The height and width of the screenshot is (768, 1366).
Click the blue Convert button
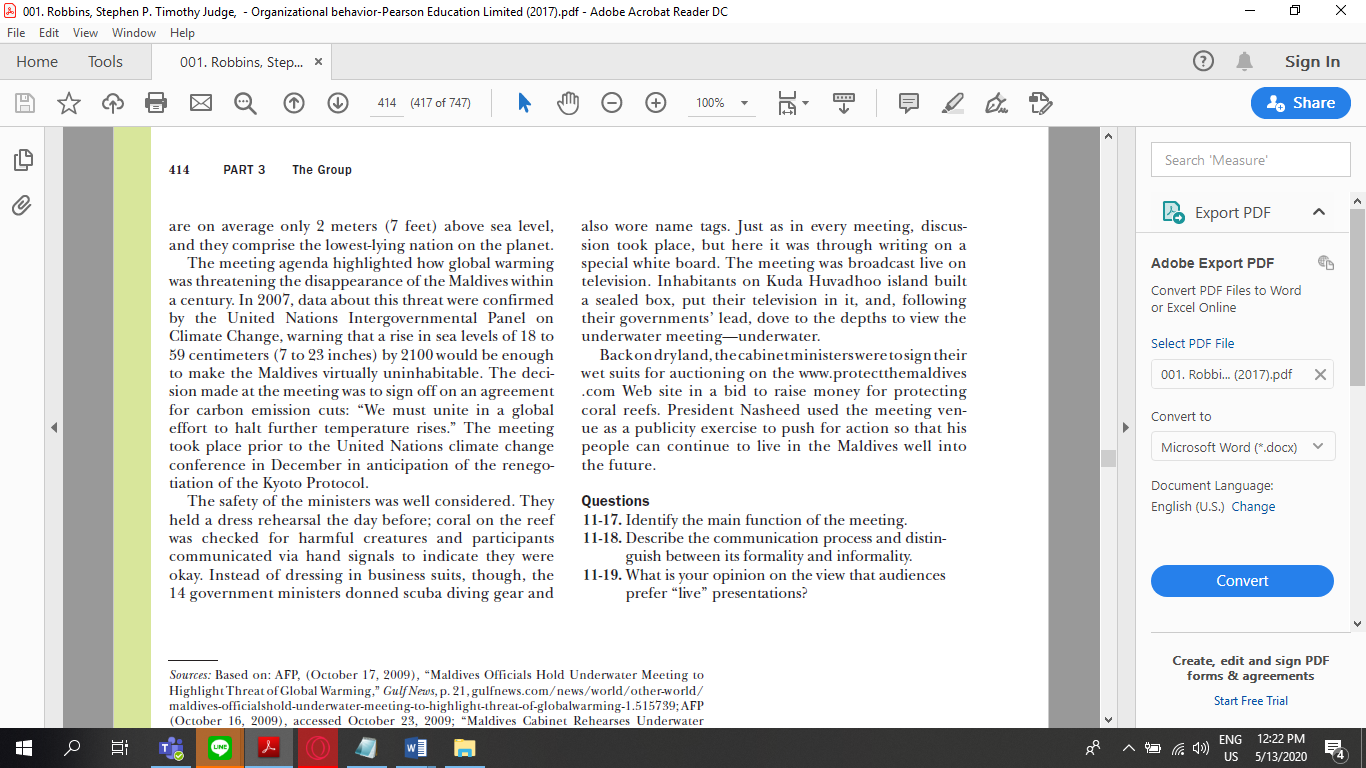point(1242,581)
